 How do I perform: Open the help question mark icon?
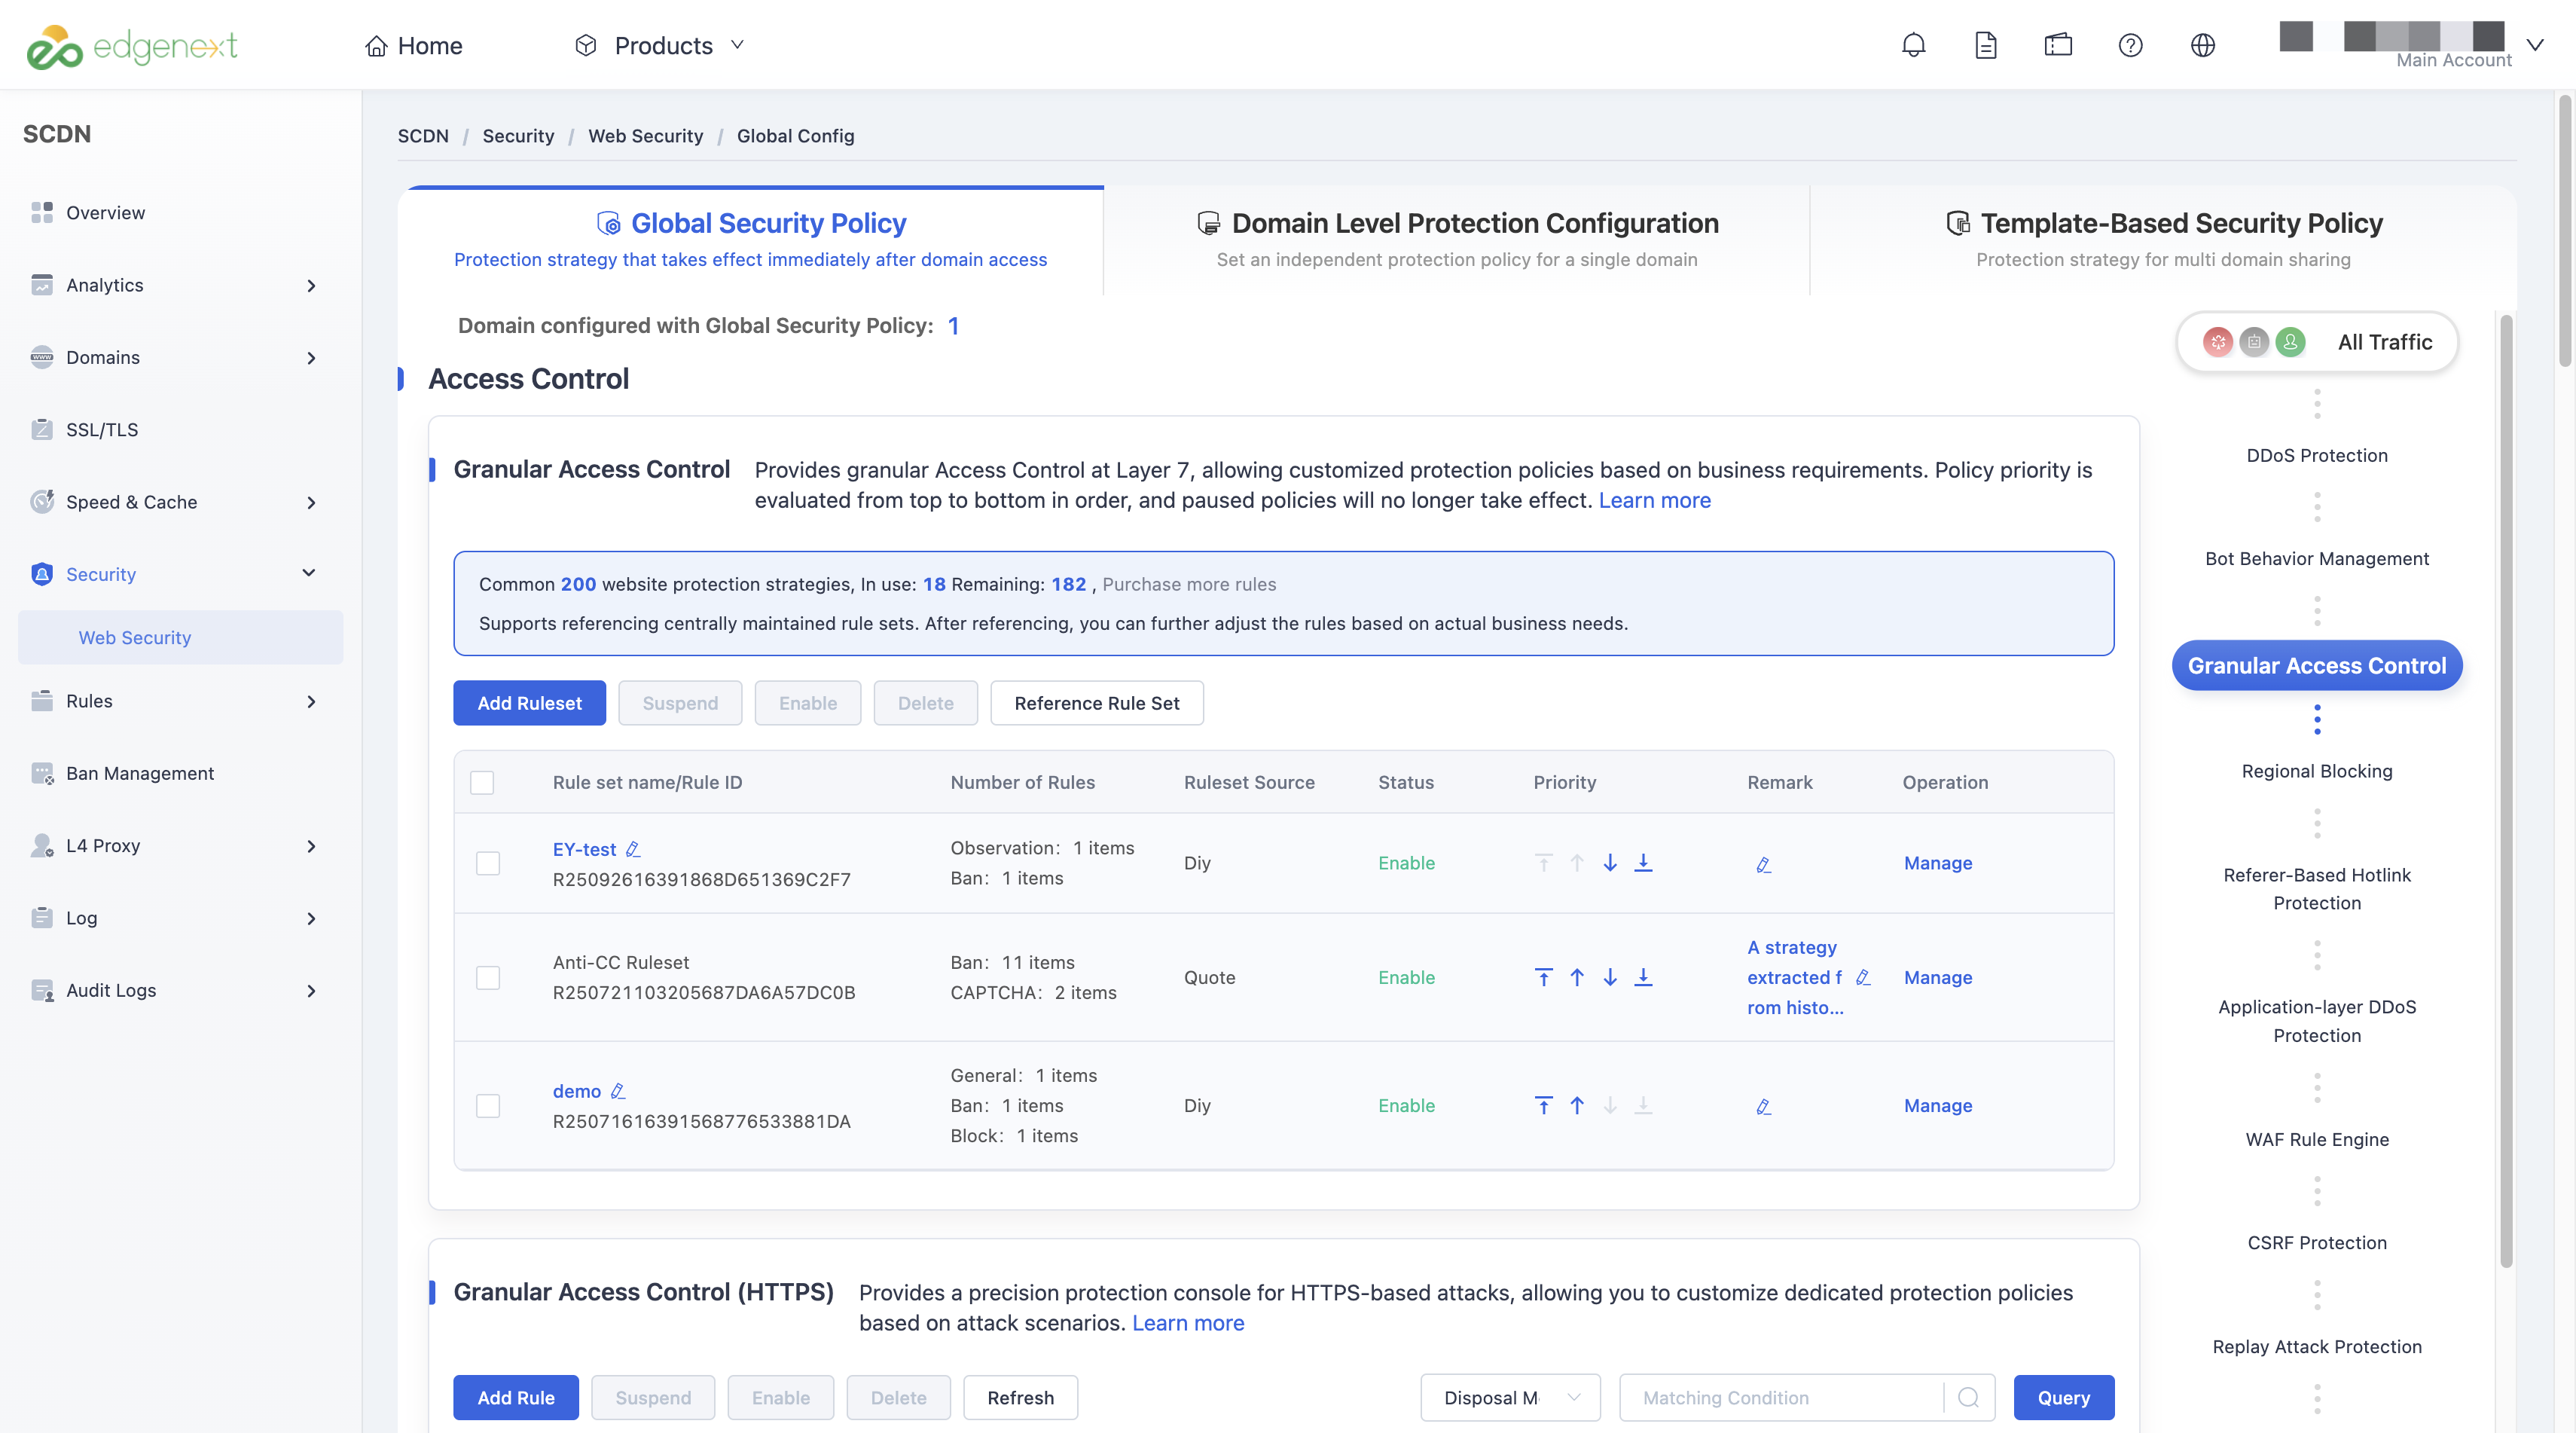click(x=2130, y=45)
